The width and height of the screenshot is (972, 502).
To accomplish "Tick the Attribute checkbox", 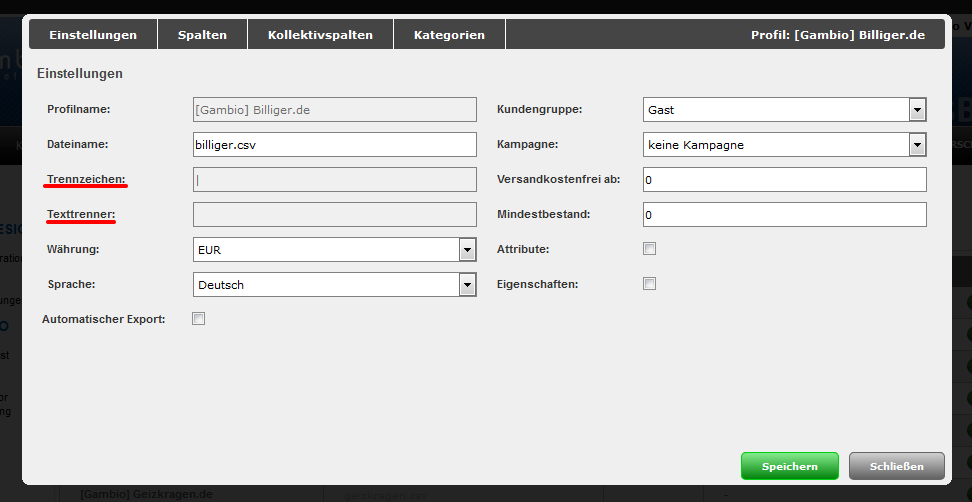I will [649, 248].
